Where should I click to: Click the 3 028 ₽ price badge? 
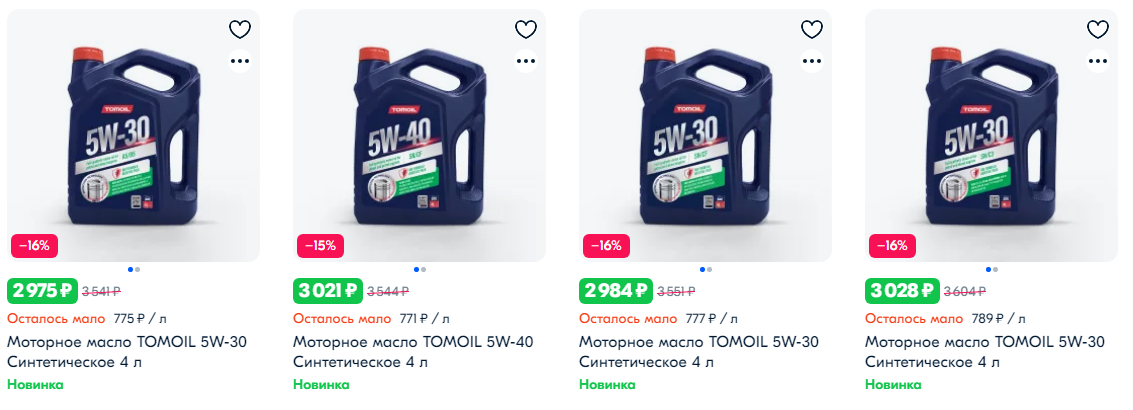(x=902, y=291)
